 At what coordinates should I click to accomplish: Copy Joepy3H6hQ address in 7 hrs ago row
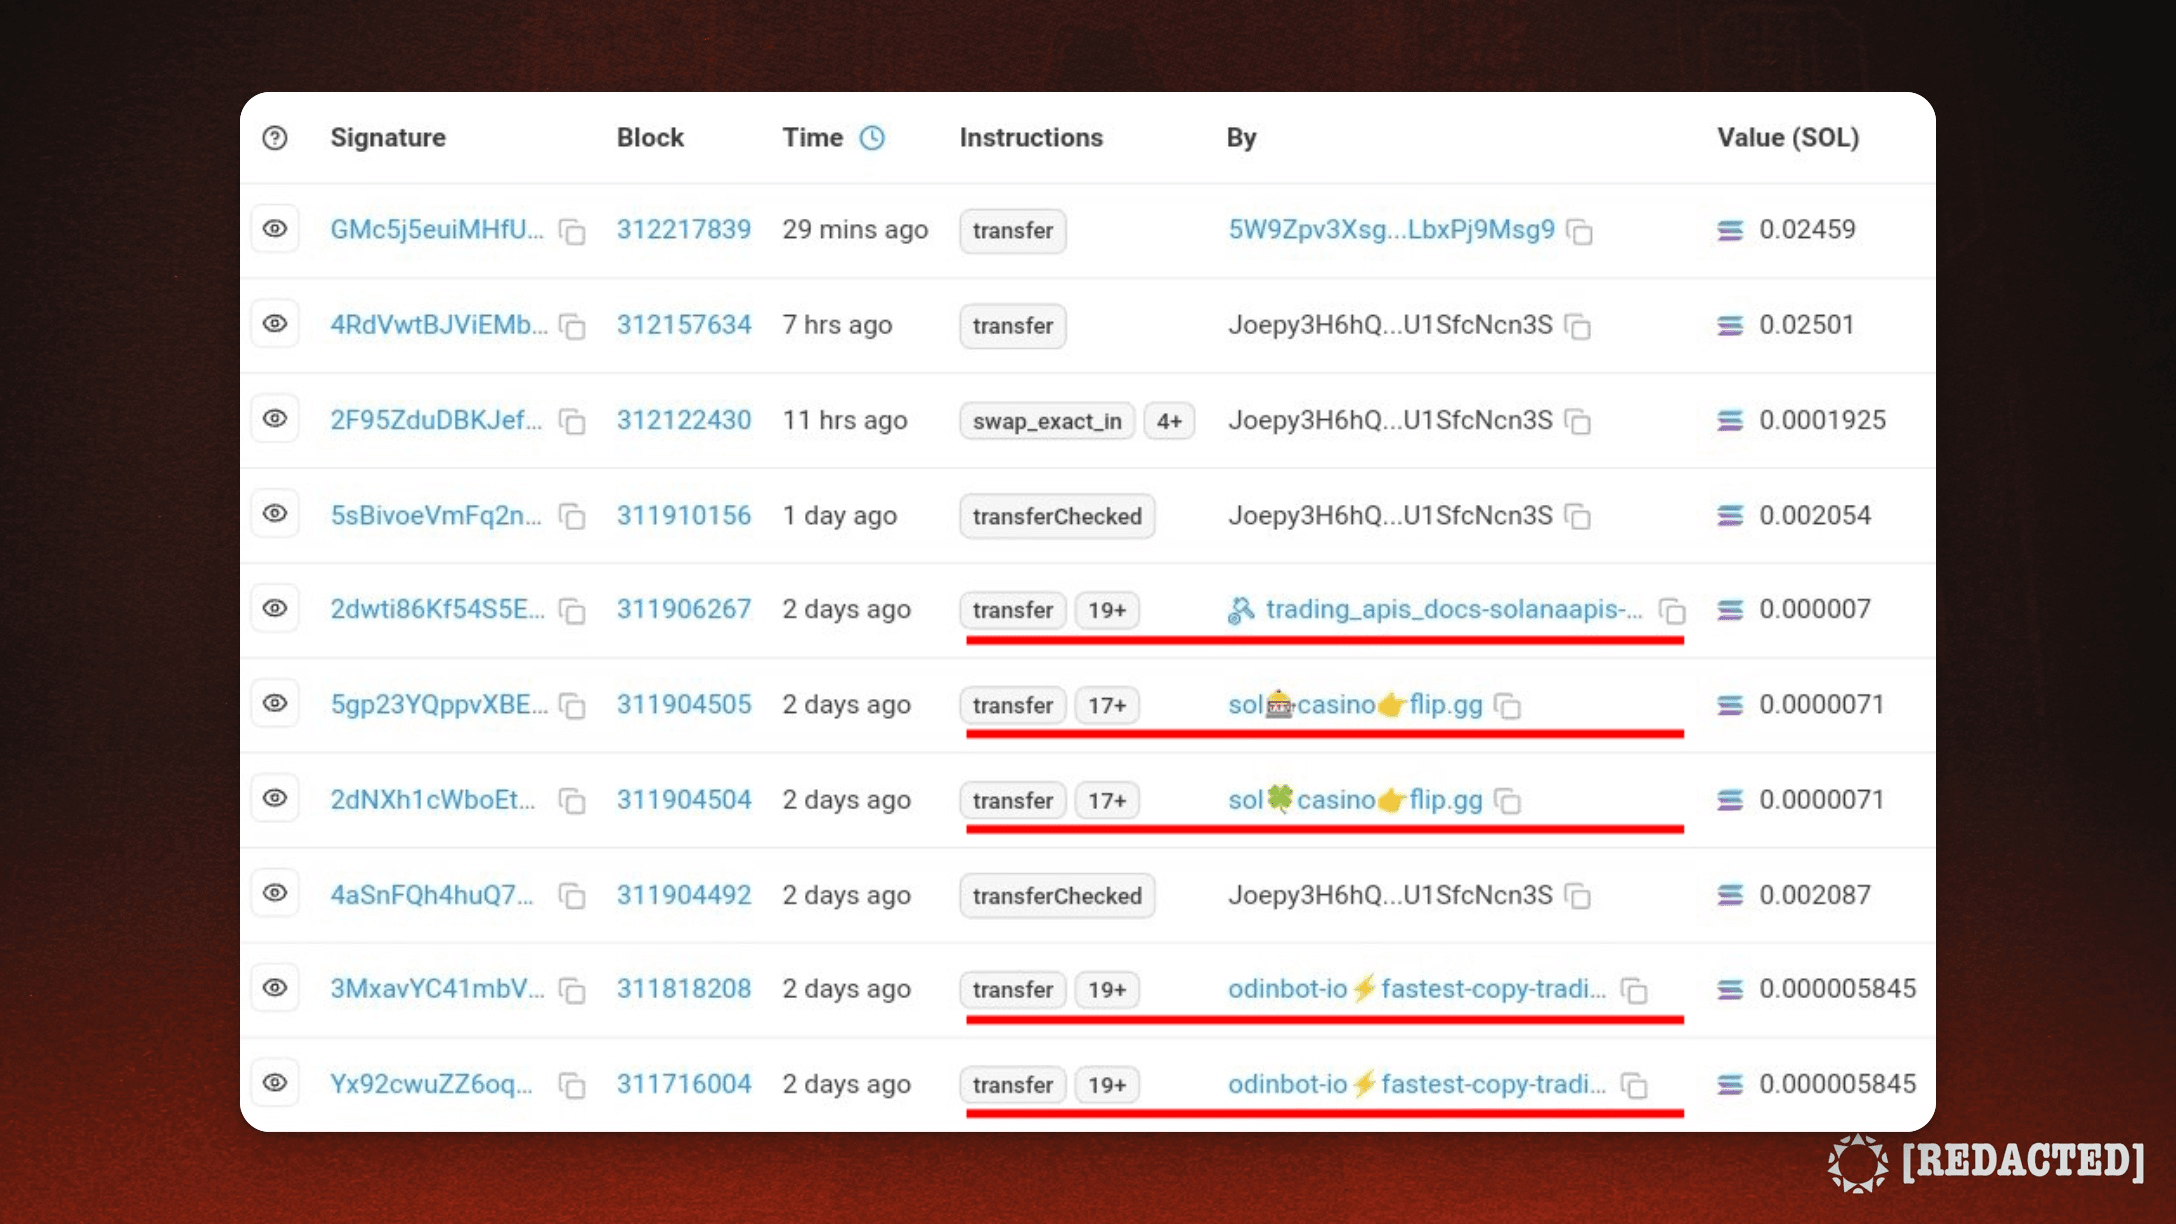pyautogui.click(x=1578, y=327)
